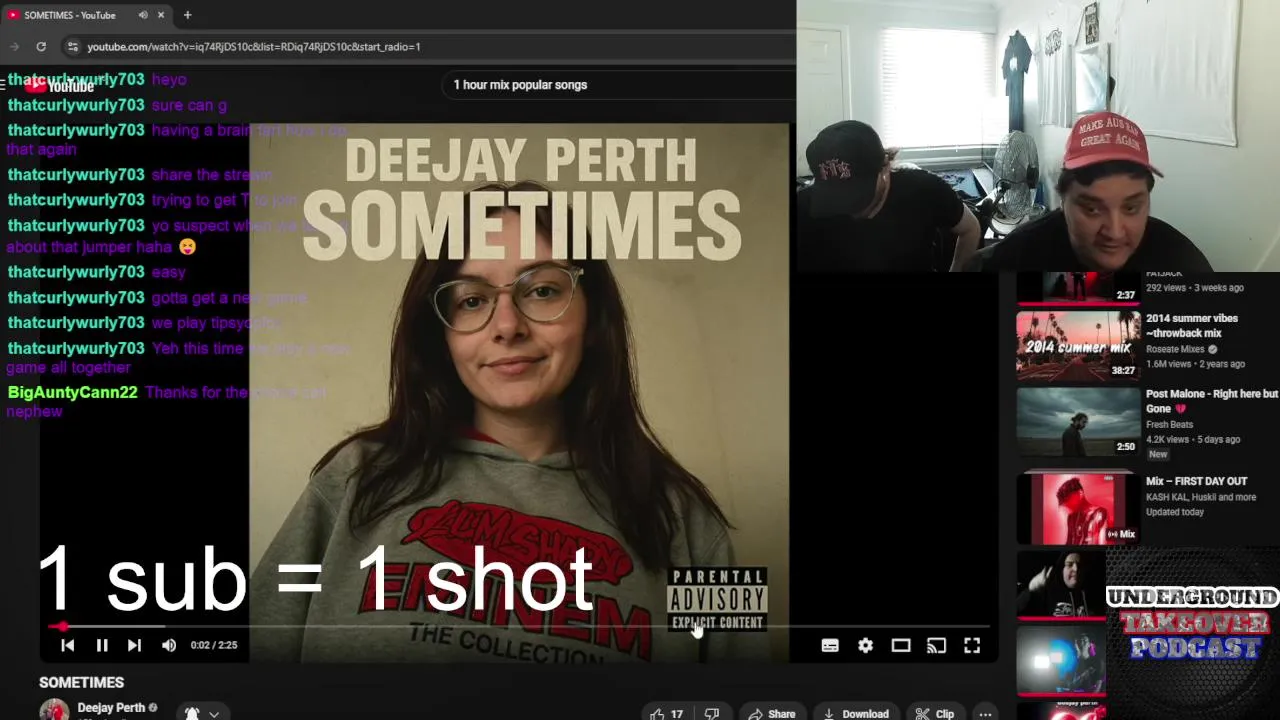Reload the browser page

point(41,47)
